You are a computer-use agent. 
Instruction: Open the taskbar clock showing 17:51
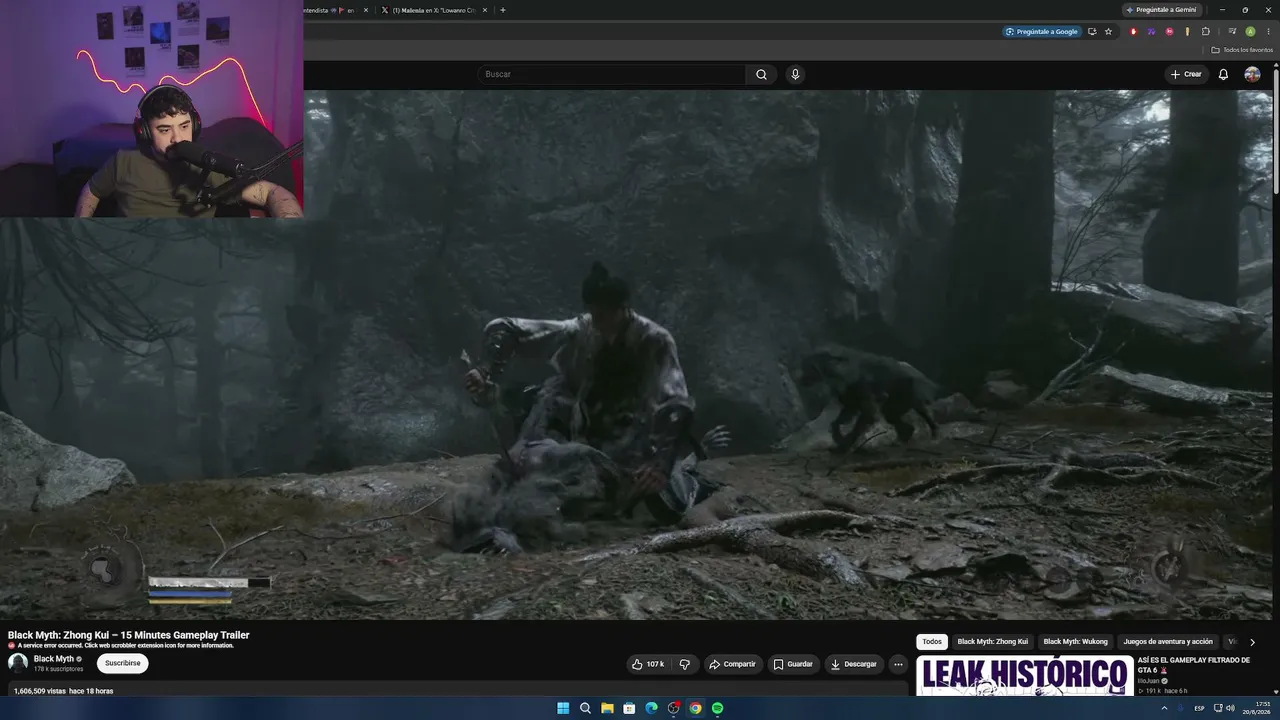(x=1256, y=708)
